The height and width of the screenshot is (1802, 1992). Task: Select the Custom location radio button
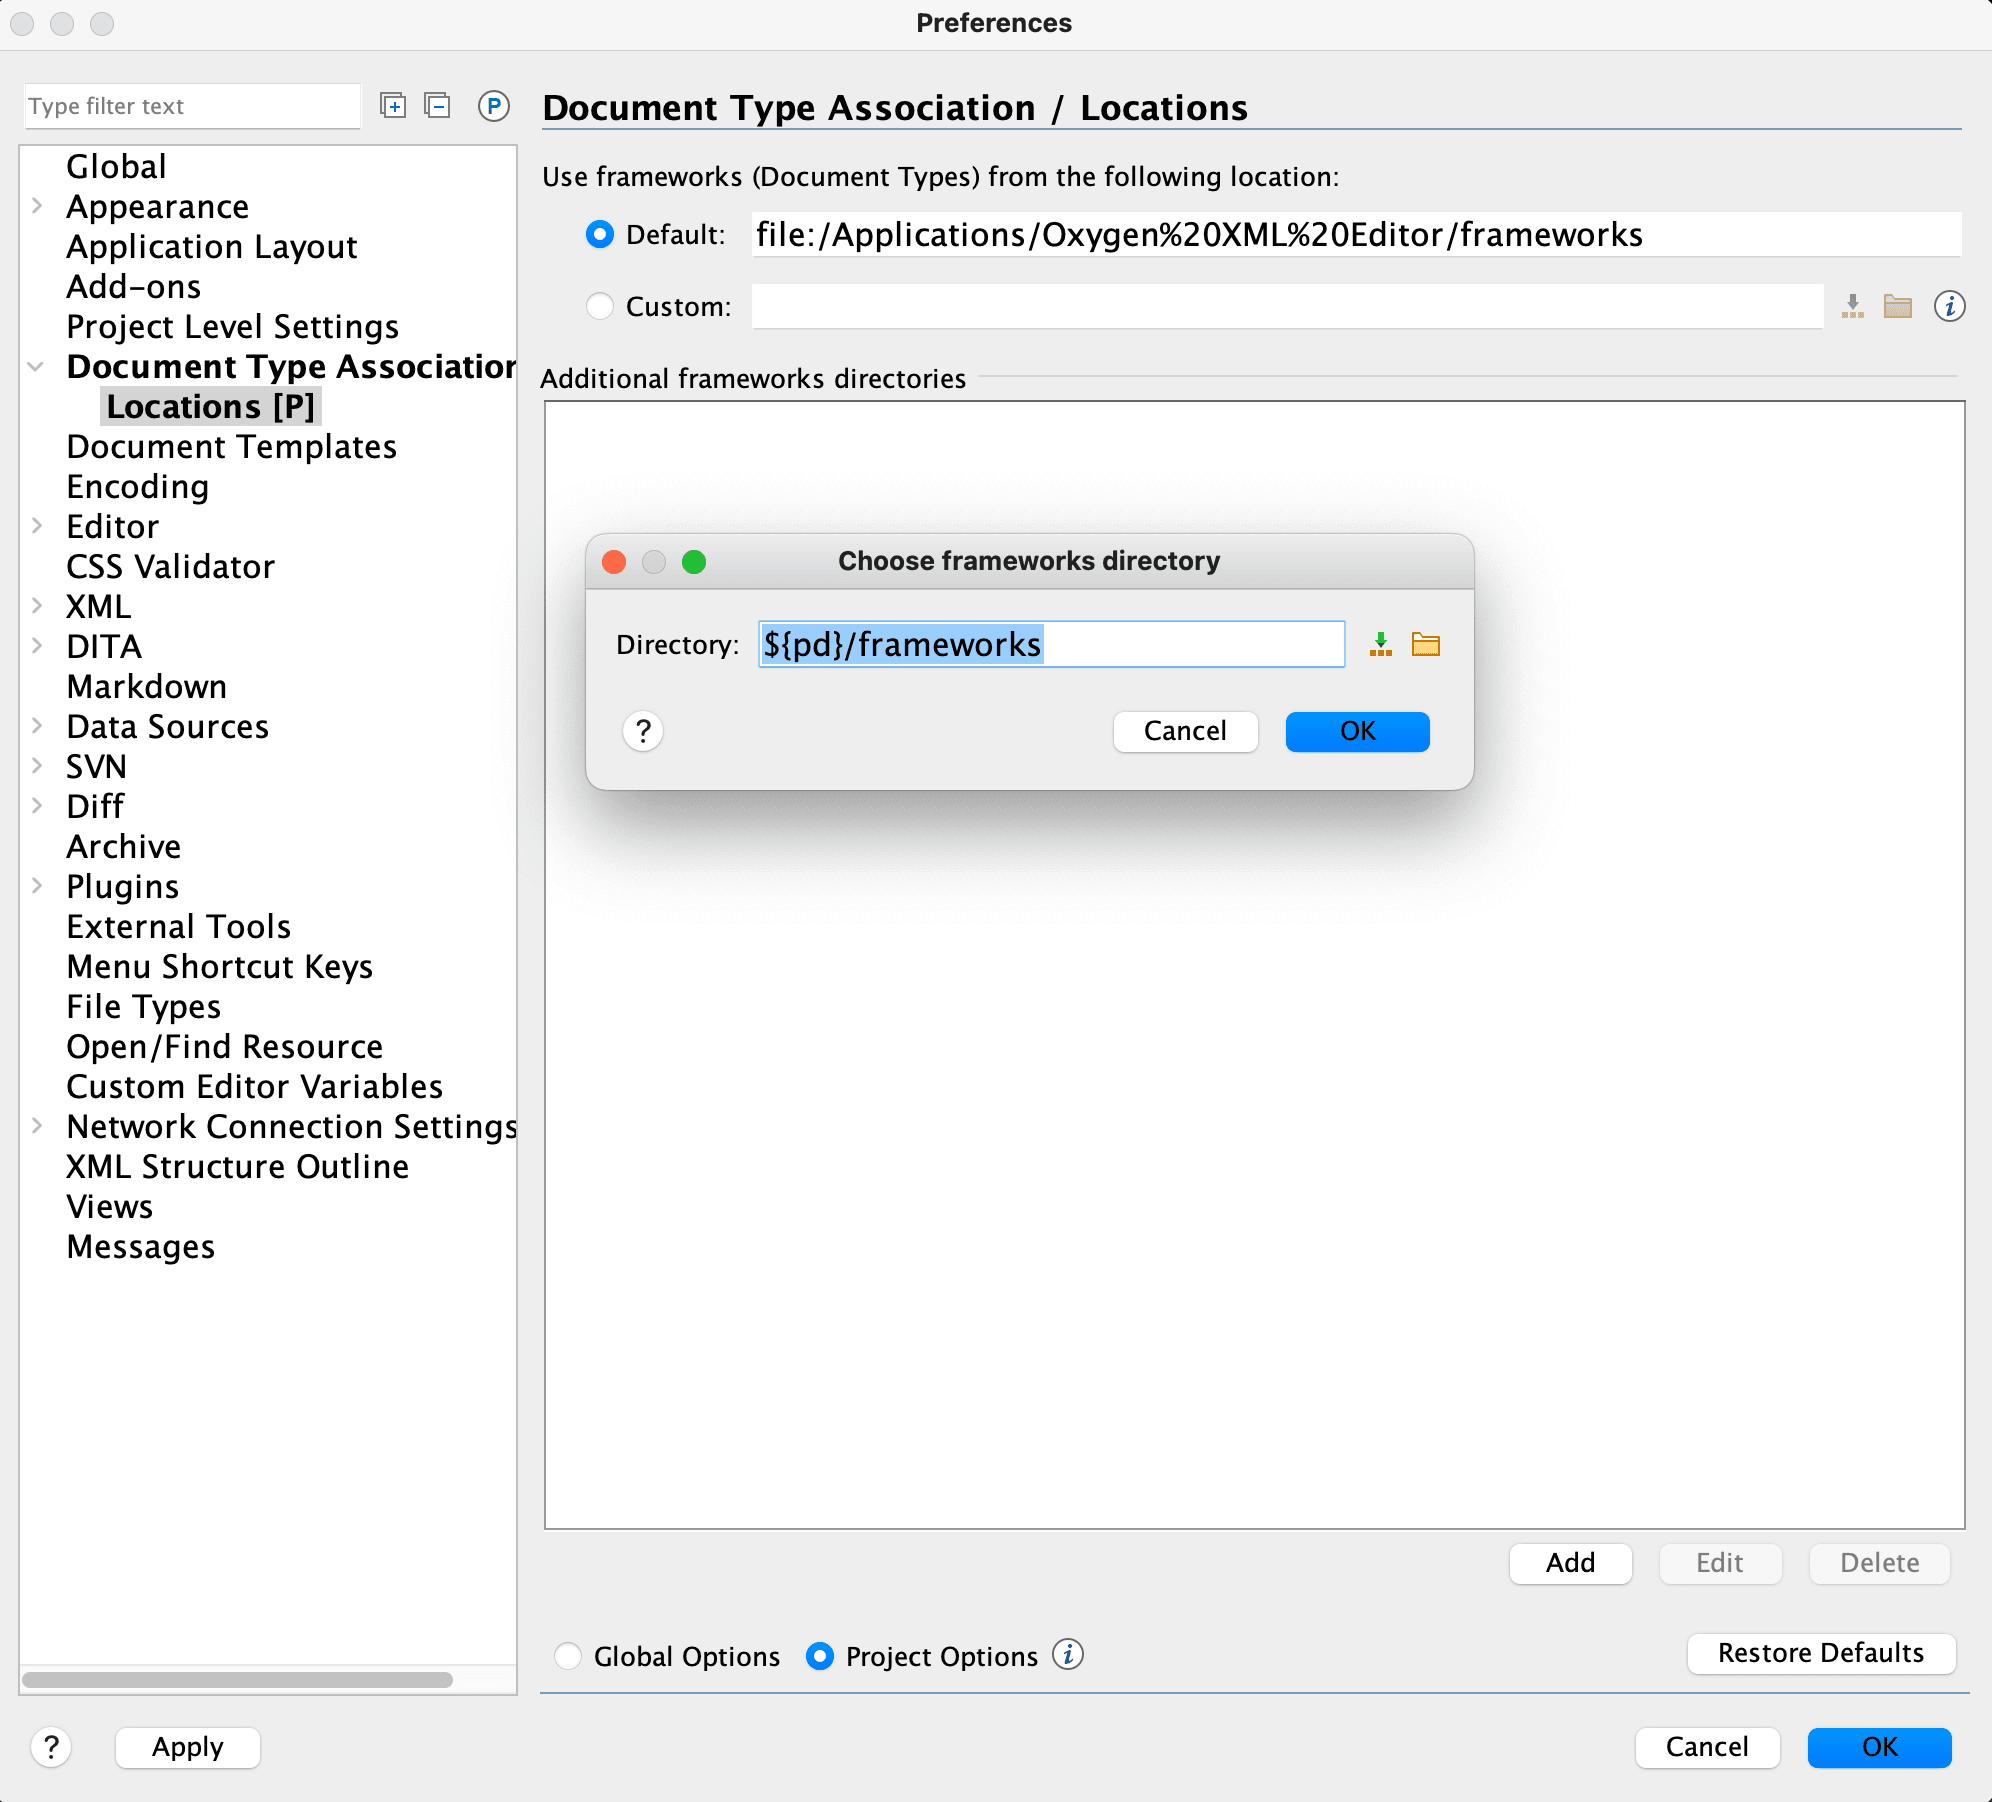pos(600,306)
